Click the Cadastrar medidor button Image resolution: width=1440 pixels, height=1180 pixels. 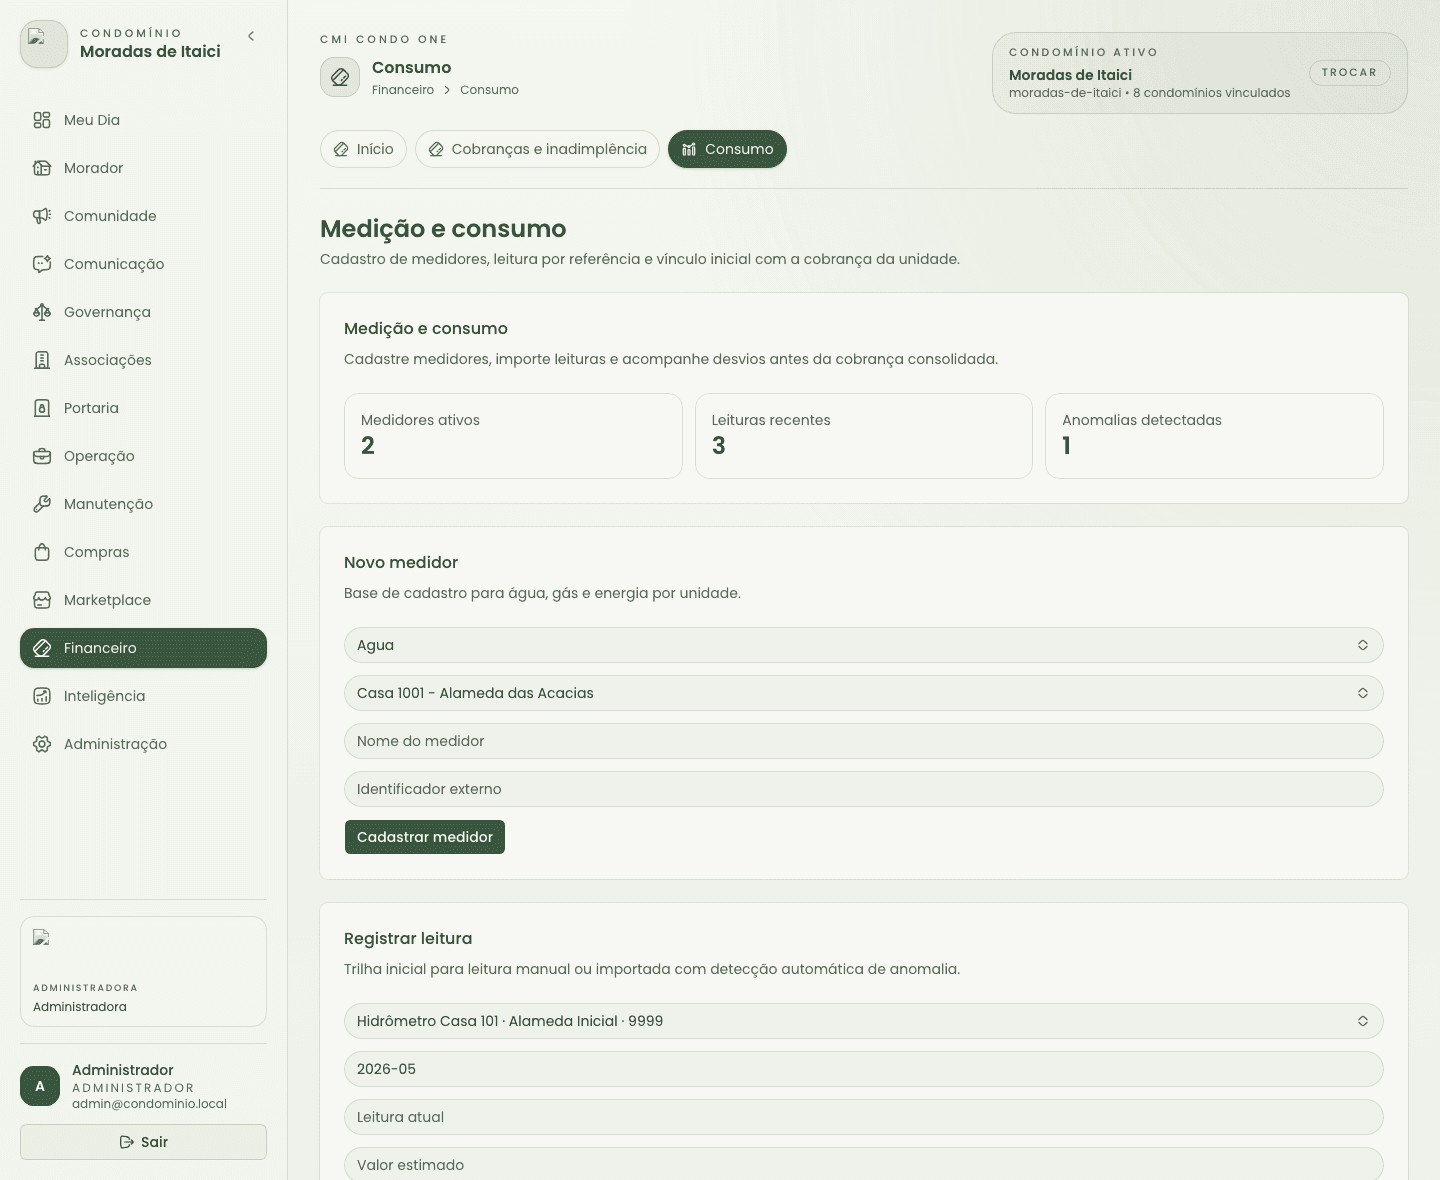(425, 837)
